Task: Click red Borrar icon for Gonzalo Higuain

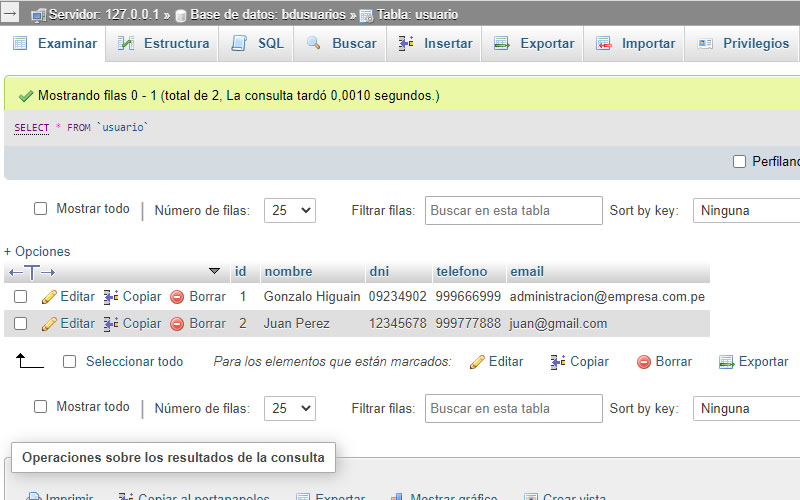Action: (x=177, y=297)
